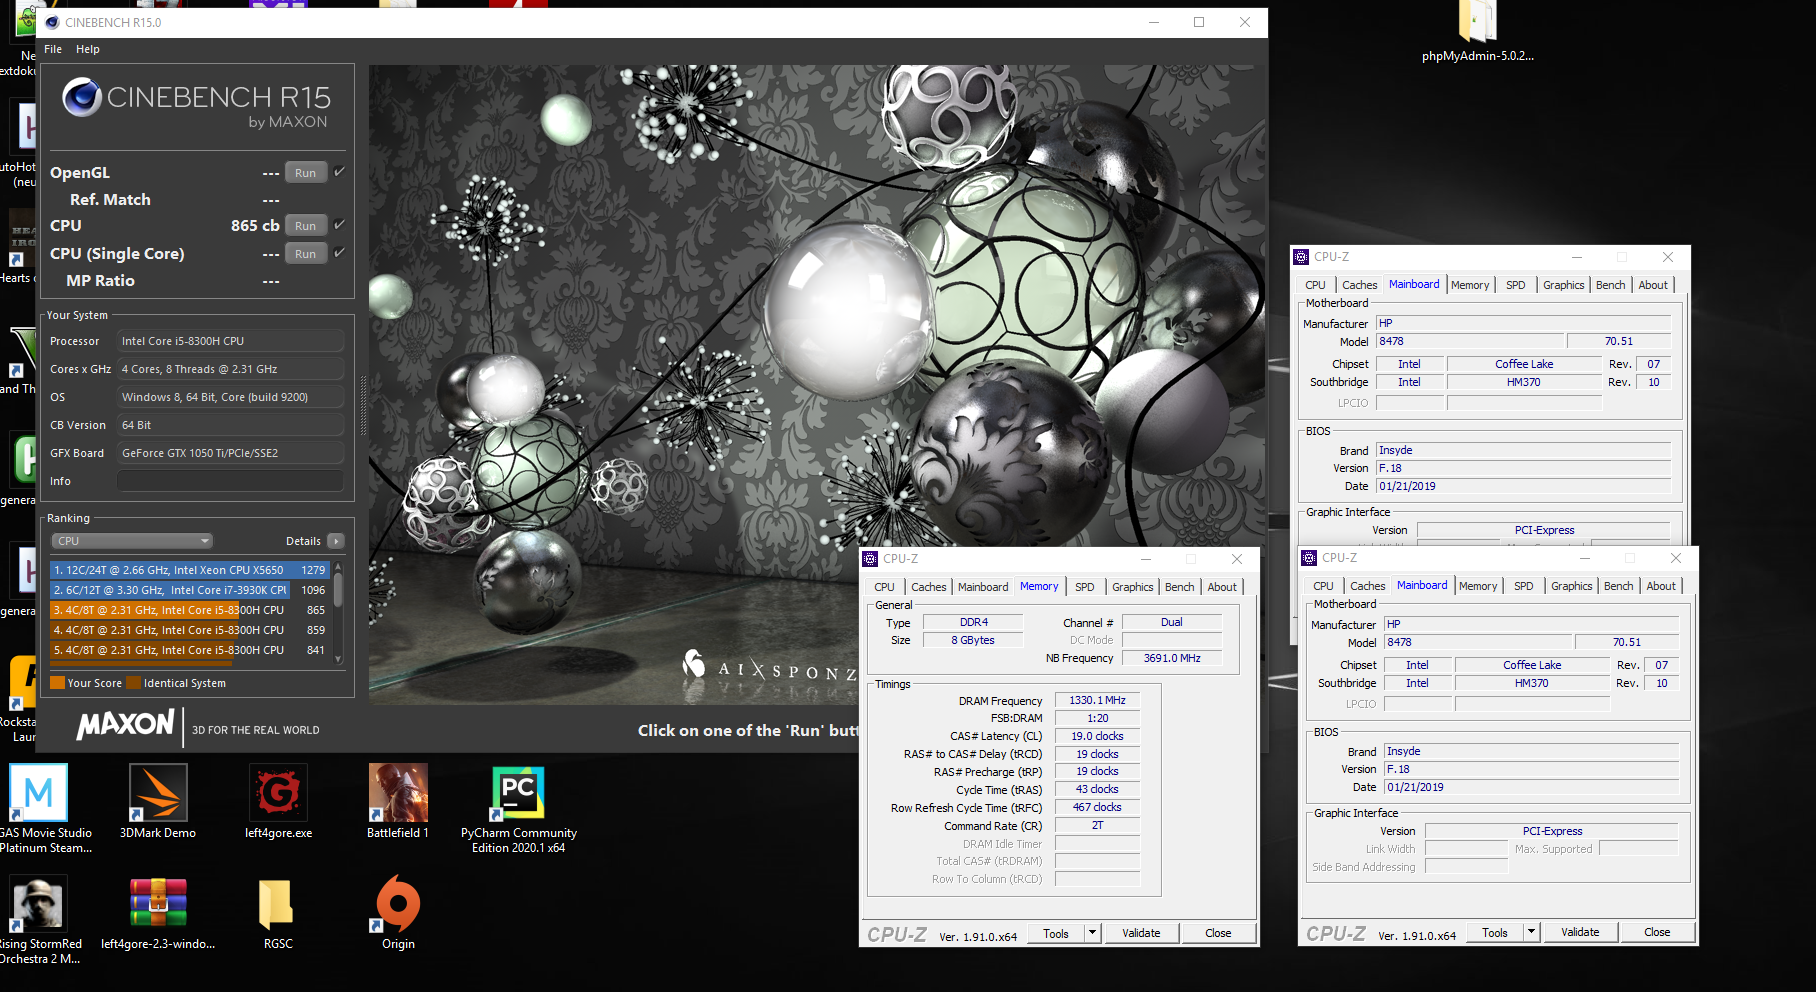
Task: Open Cinebench Help menu
Action: click(88, 49)
